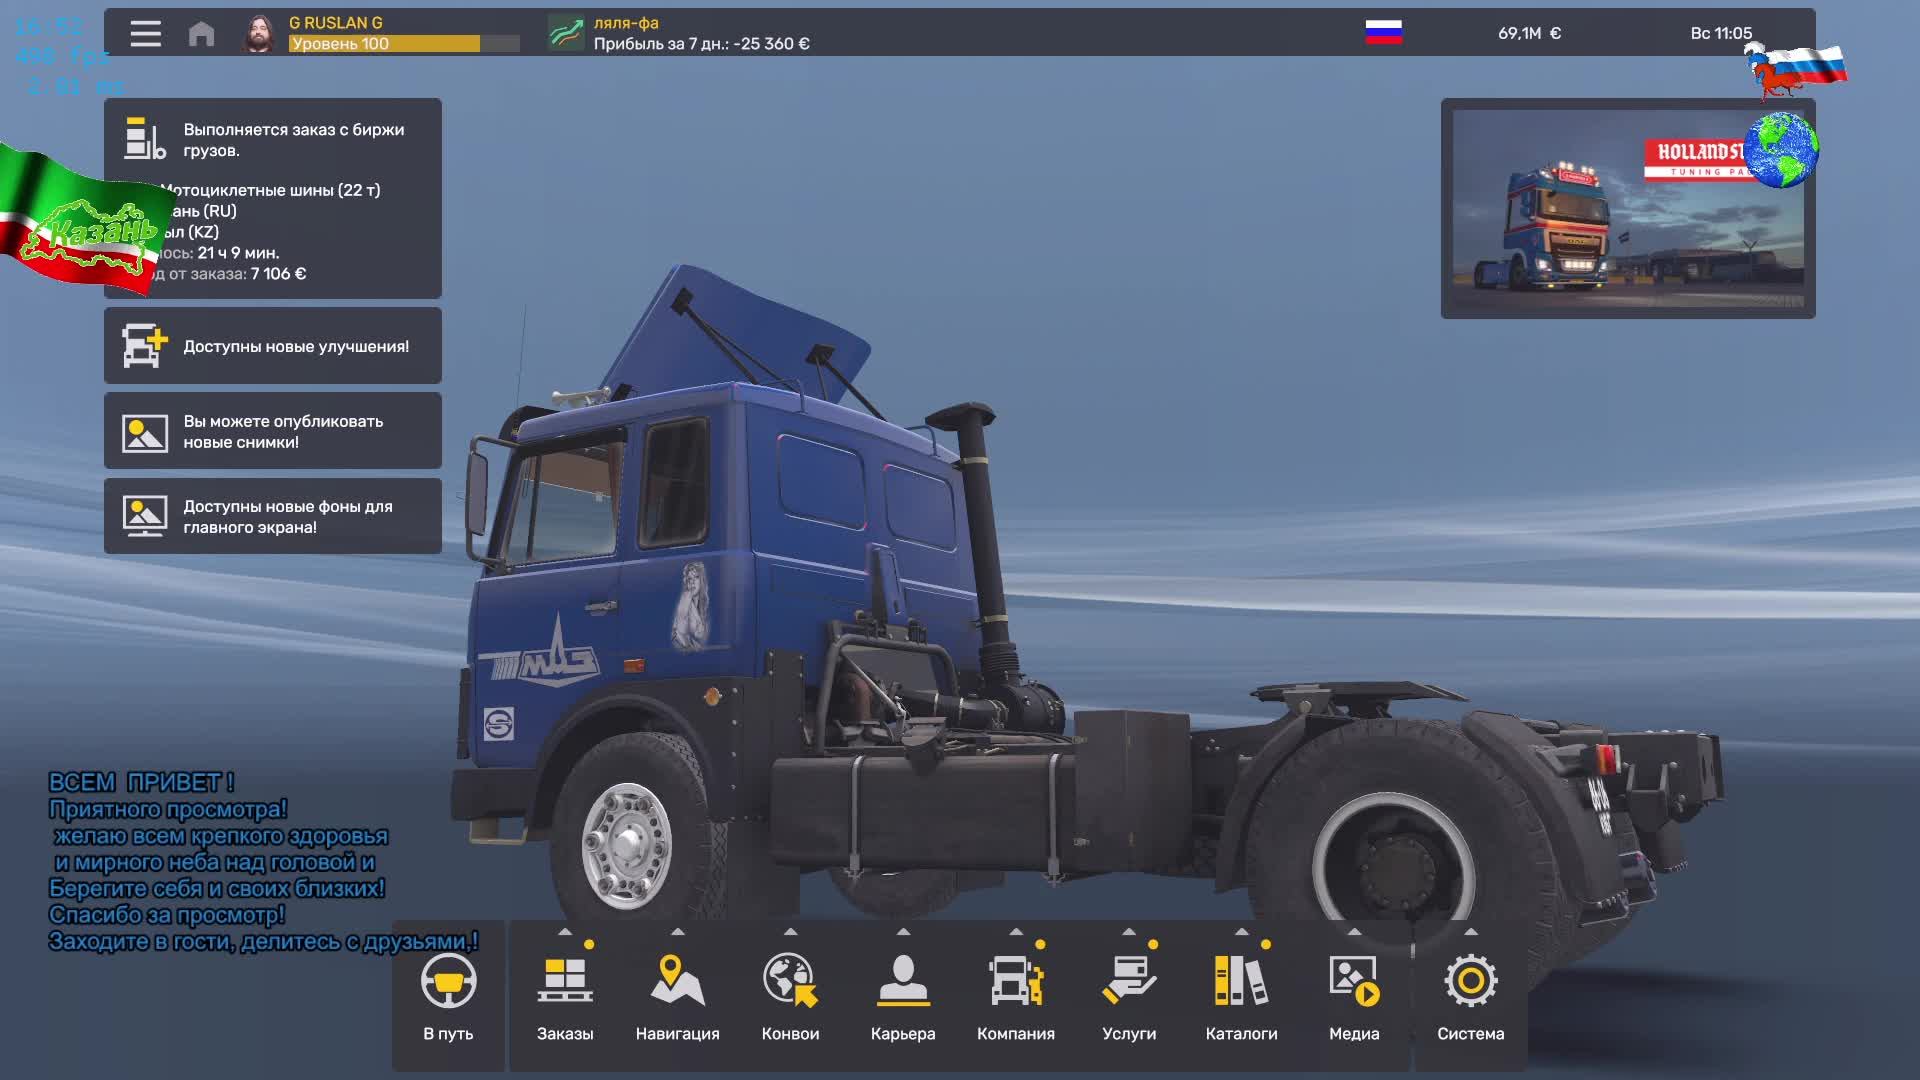This screenshot has width=1920, height=1080.
Task: Select the Russian flag language icon
Action: [1384, 33]
